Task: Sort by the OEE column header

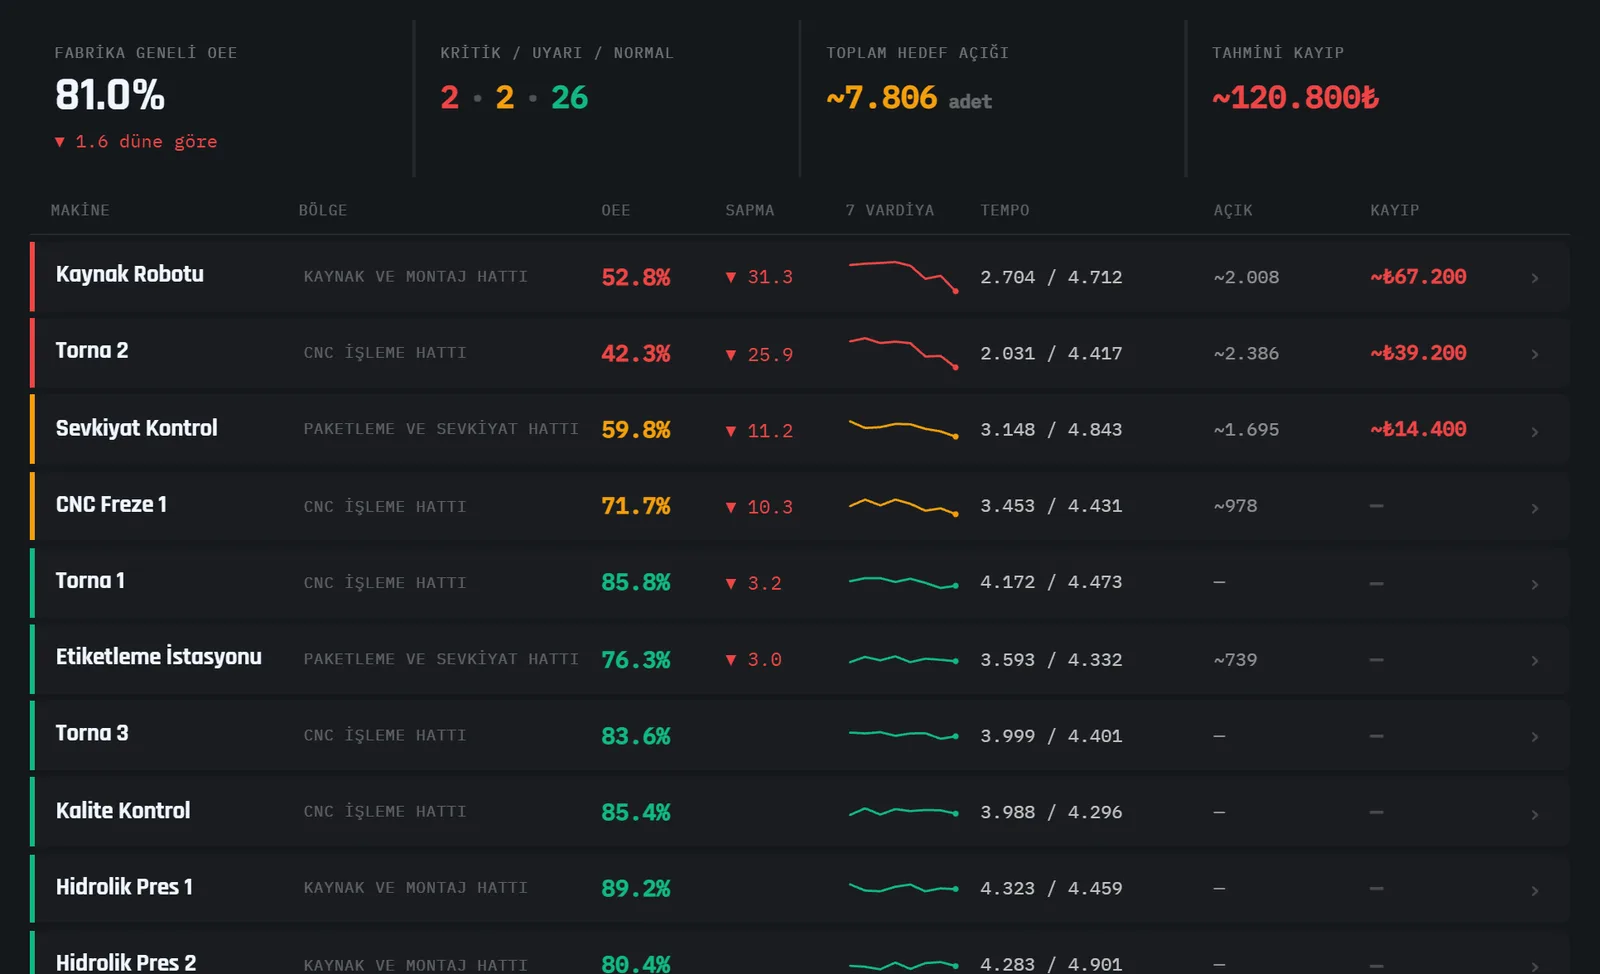Action: [x=616, y=210]
